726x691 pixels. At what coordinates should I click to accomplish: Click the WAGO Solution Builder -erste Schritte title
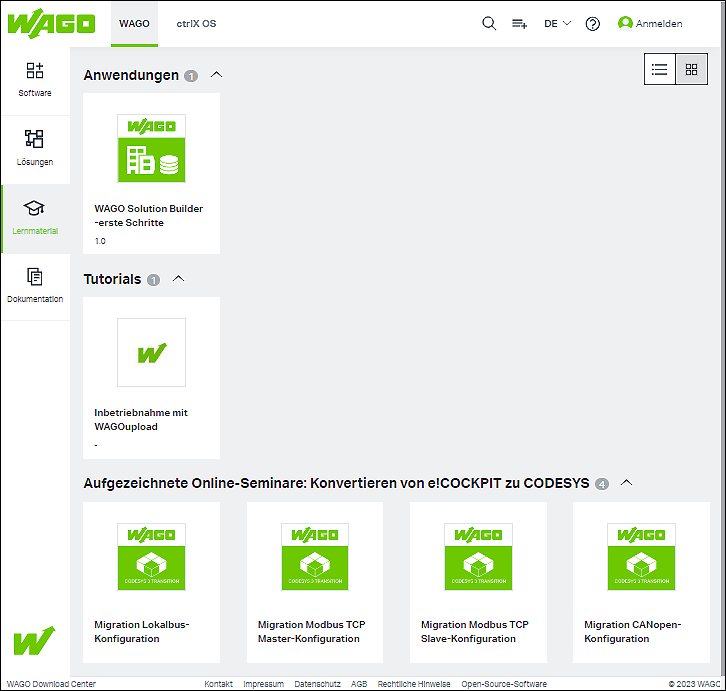click(149, 216)
